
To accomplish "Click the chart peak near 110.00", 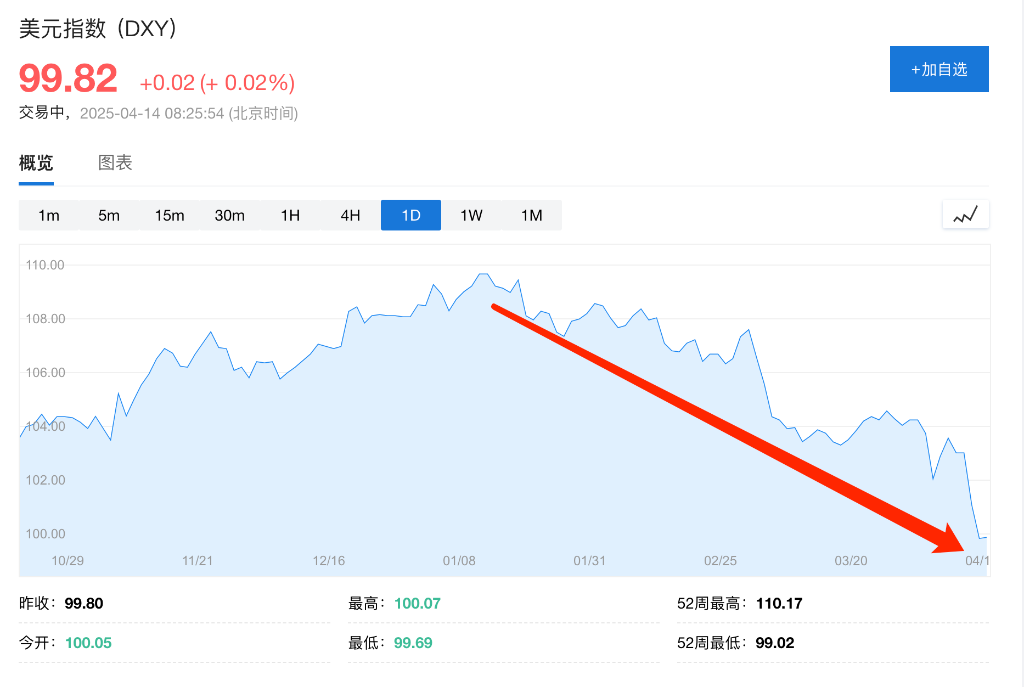I will (483, 274).
